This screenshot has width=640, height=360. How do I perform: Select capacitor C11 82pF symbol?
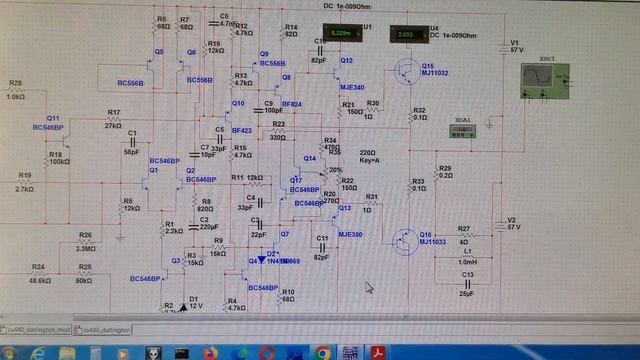click(x=322, y=248)
